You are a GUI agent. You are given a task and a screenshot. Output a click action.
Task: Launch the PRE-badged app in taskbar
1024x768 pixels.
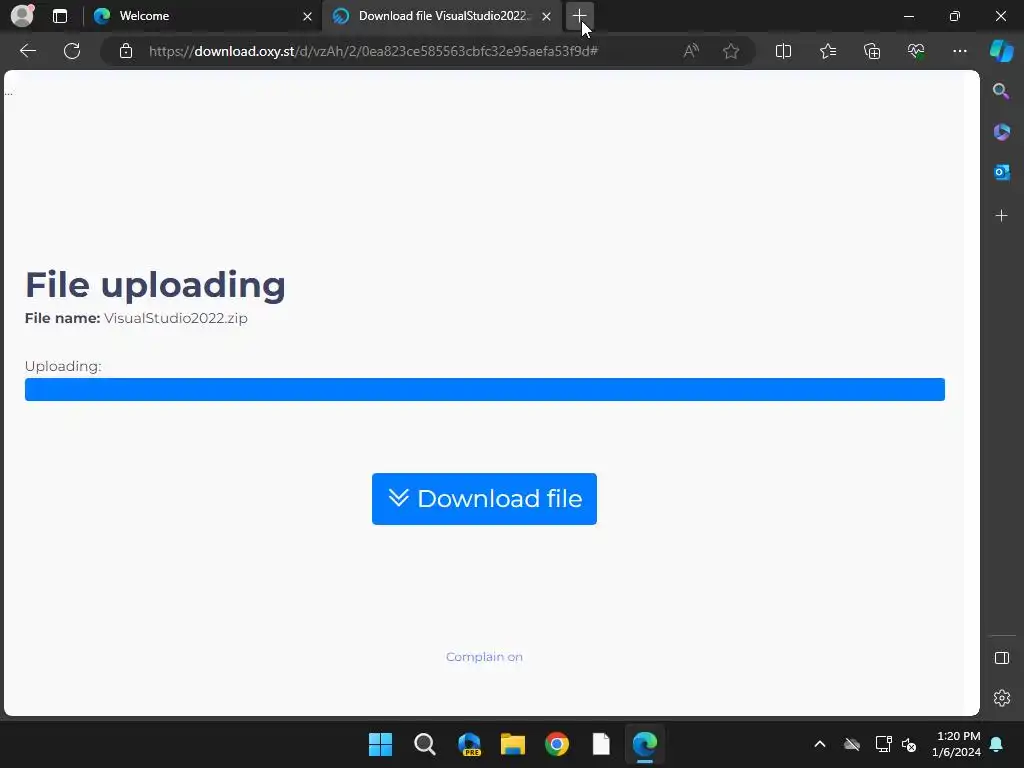pyautogui.click(x=470, y=744)
